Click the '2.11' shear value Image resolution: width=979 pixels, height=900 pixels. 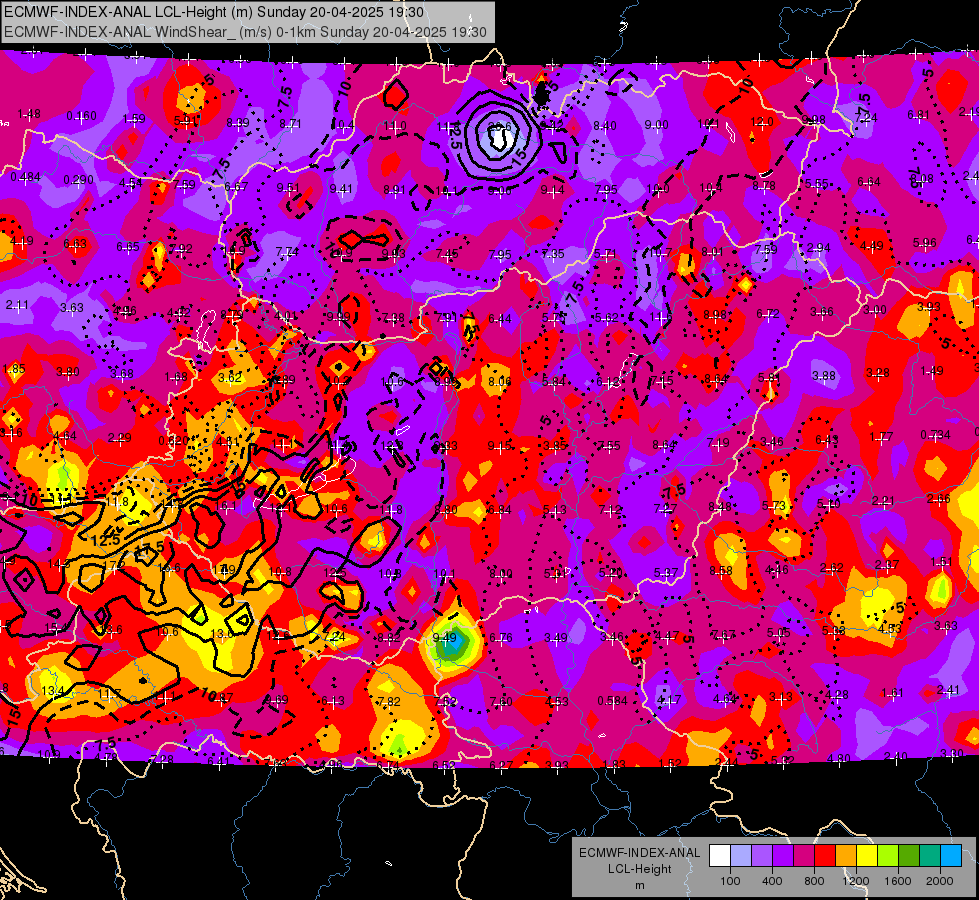pos(17,305)
